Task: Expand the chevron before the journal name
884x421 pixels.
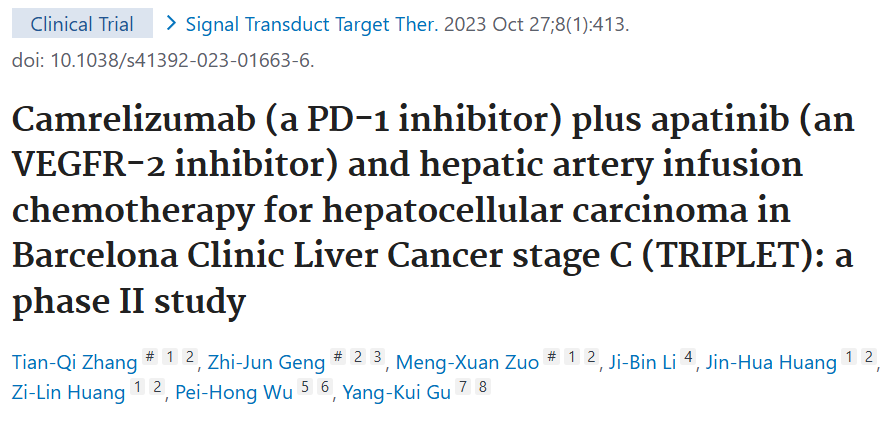Action: [172, 22]
